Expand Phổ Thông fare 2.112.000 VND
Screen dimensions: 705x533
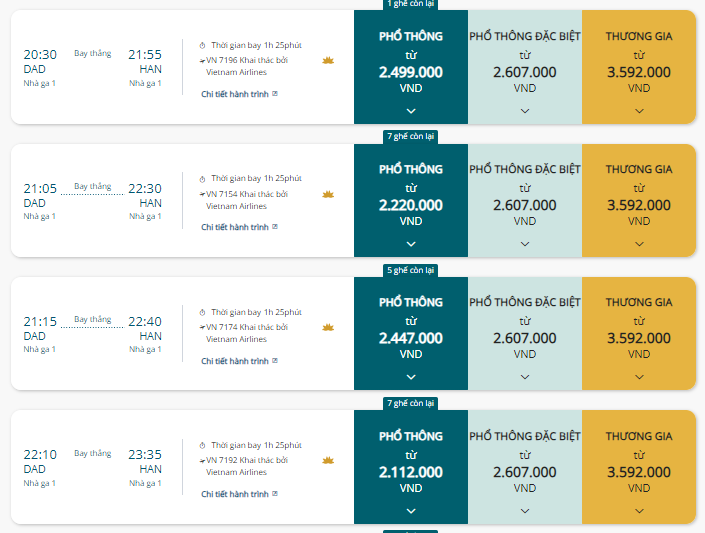pyautogui.click(x=411, y=510)
